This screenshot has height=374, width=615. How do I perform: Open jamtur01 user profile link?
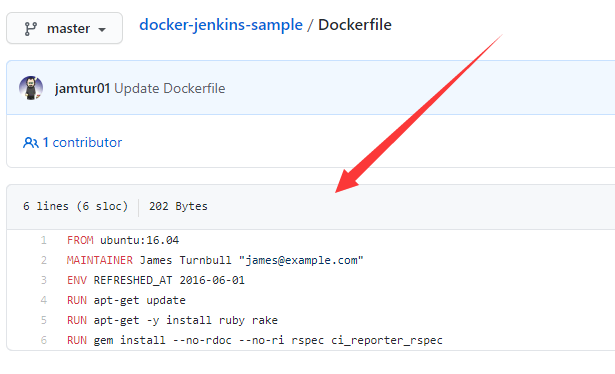(82, 88)
